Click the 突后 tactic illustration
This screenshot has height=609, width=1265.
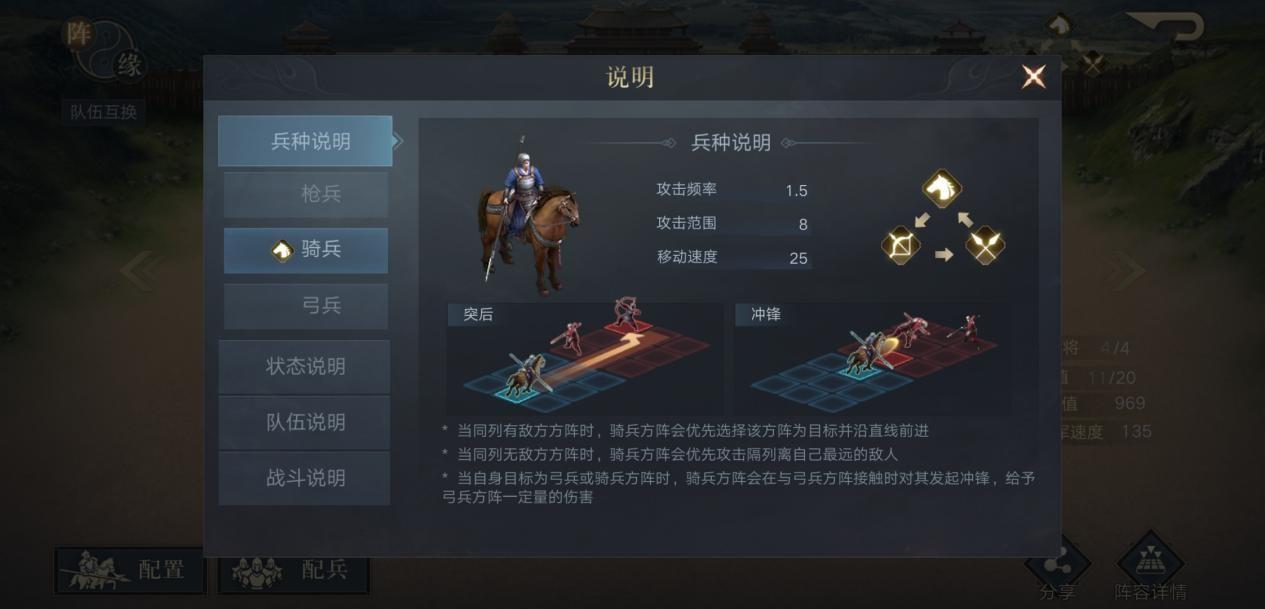click(584, 359)
